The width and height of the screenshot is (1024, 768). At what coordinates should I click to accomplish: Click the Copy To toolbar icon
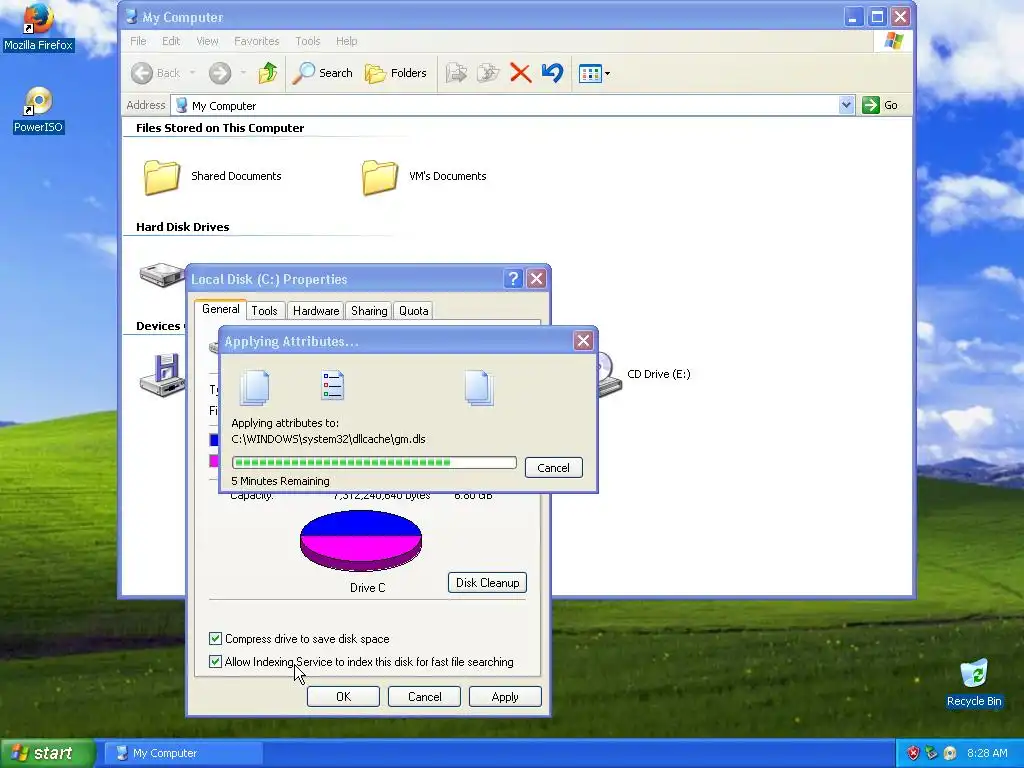[488, 73]
